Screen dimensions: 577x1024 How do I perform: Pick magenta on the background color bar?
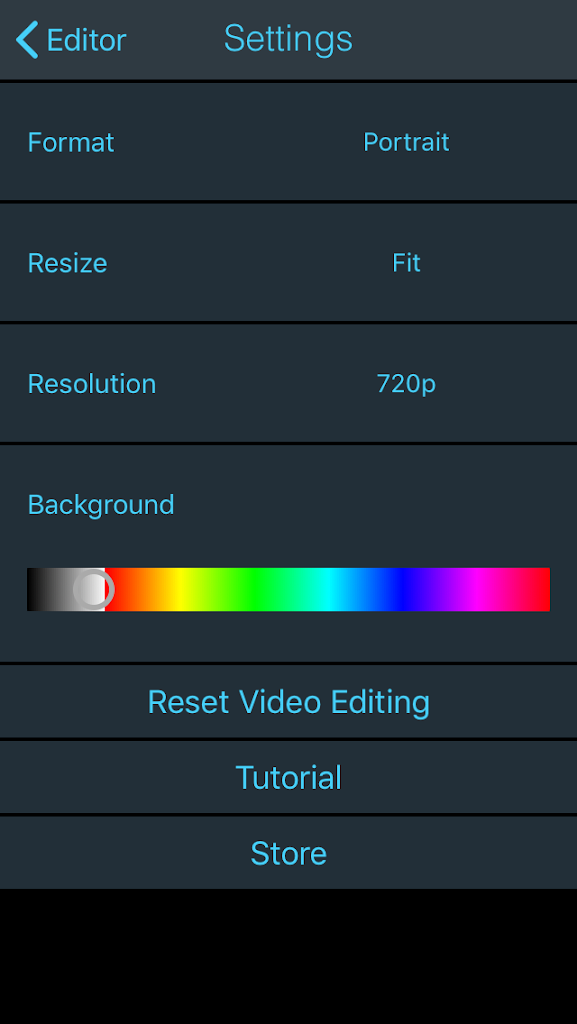tap(476, 589)
